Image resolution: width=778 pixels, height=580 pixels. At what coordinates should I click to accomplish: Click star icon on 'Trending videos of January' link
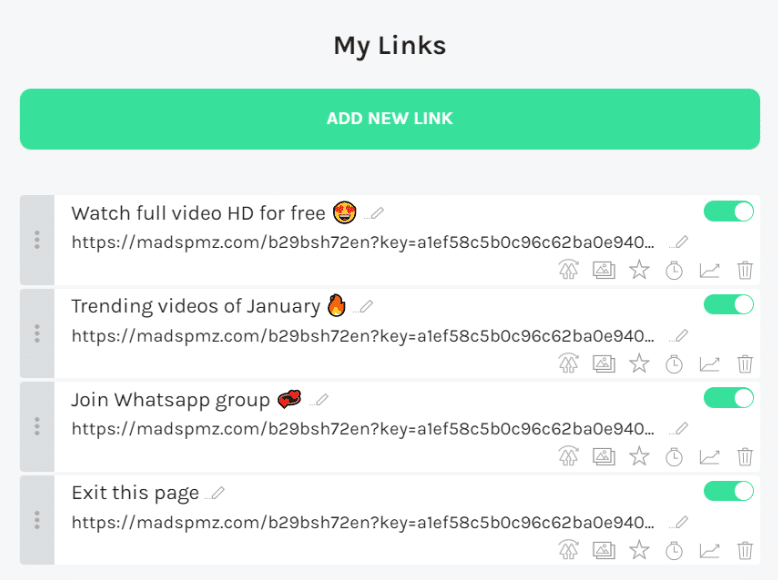point(639,364)
